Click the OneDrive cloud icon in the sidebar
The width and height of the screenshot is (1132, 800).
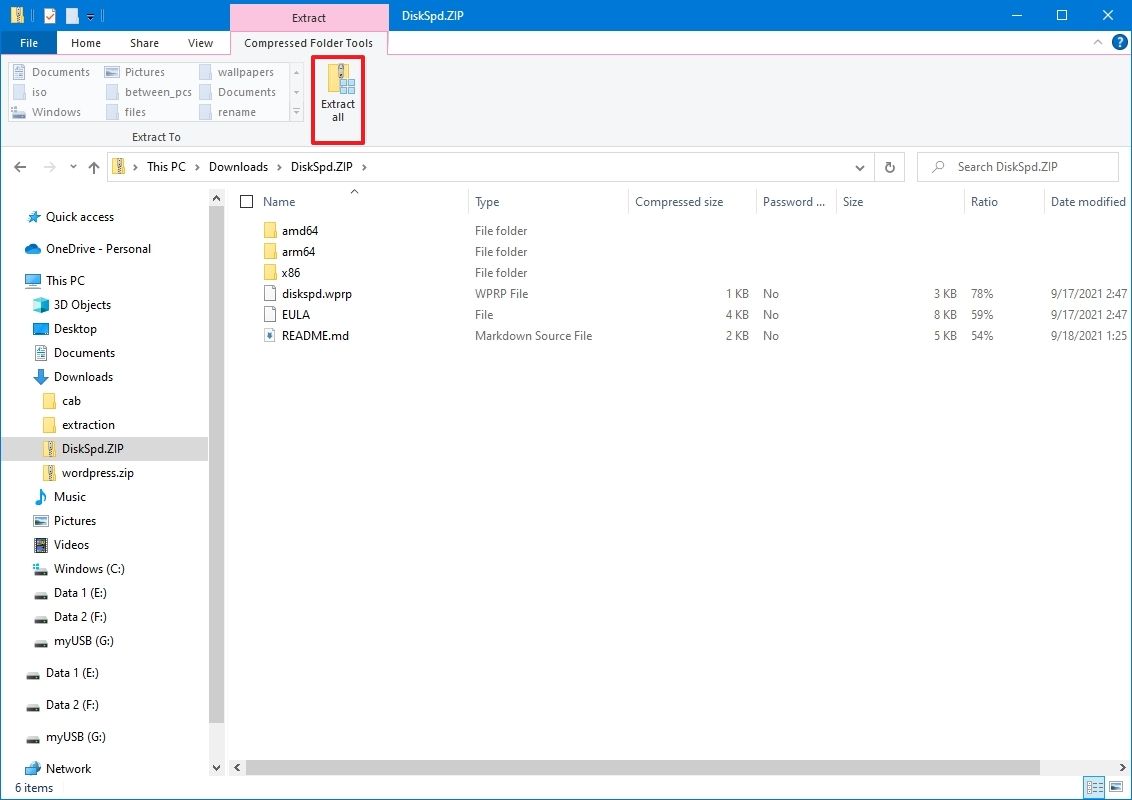[x=34, y=248]
